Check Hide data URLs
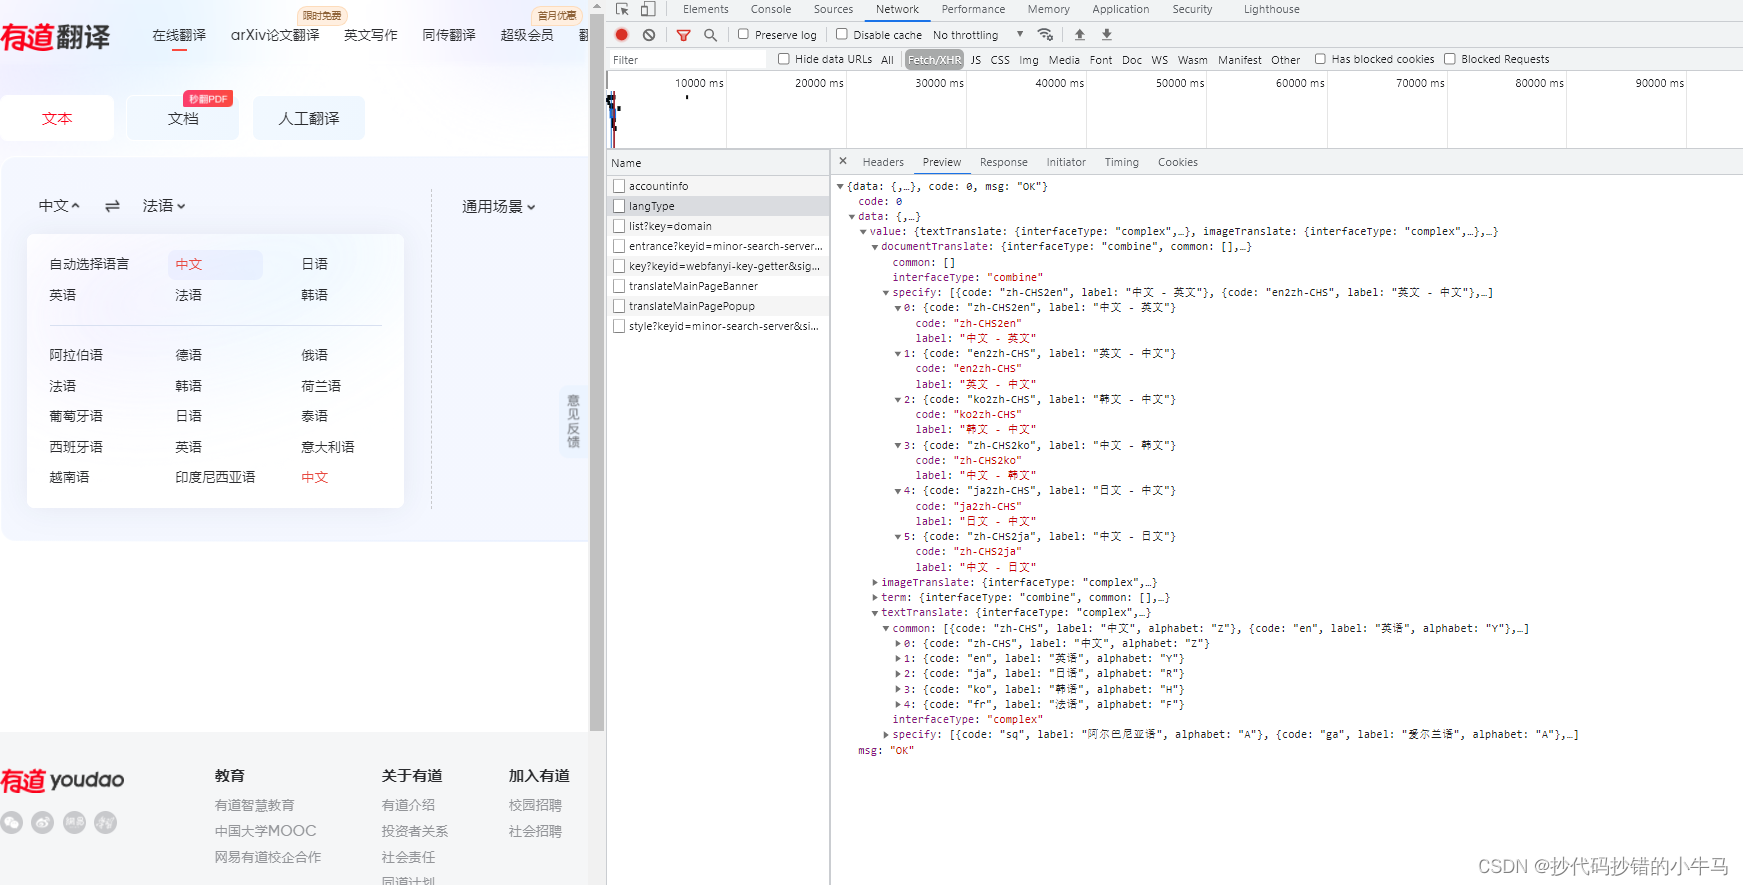This screenshot has height=885, width=1743. [x=784, y=59]
